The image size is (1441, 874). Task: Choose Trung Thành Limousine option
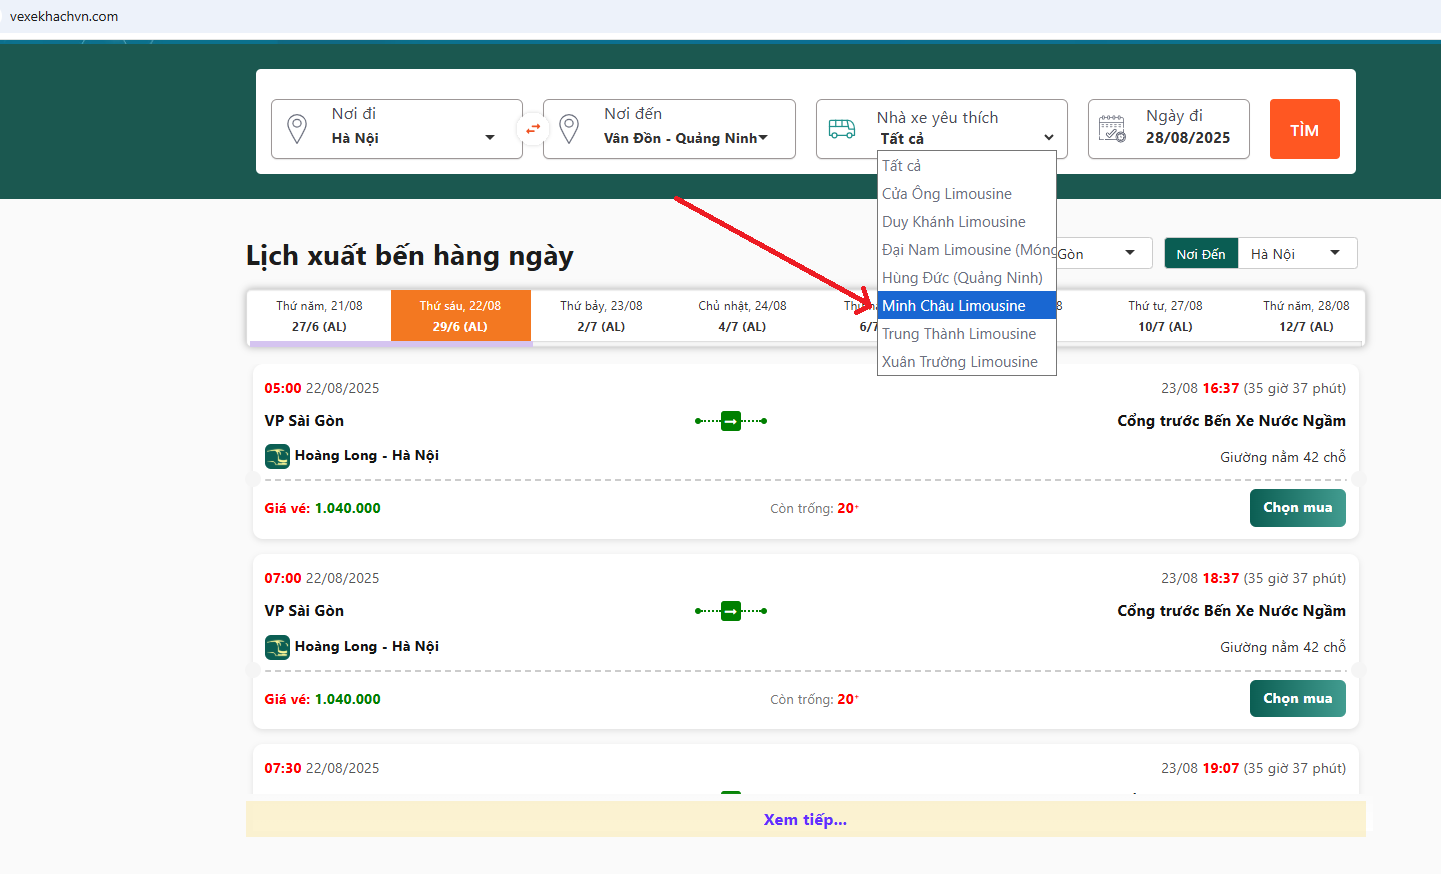967,334
